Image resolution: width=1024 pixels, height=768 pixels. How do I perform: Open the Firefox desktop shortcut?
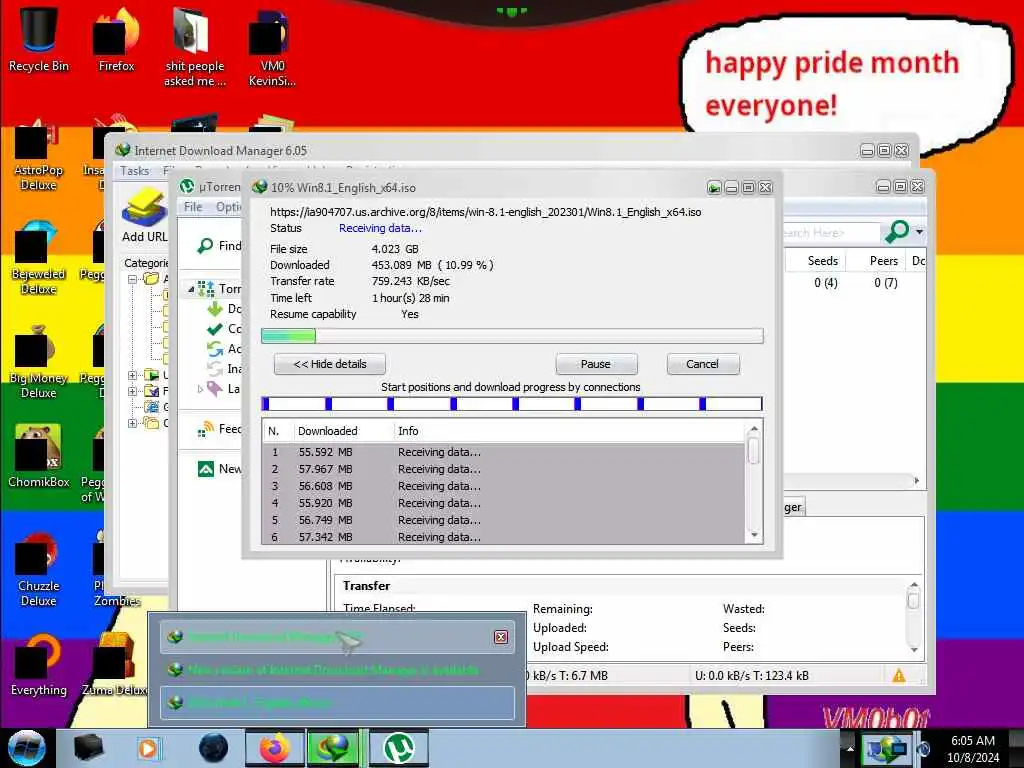click(116, 39)
